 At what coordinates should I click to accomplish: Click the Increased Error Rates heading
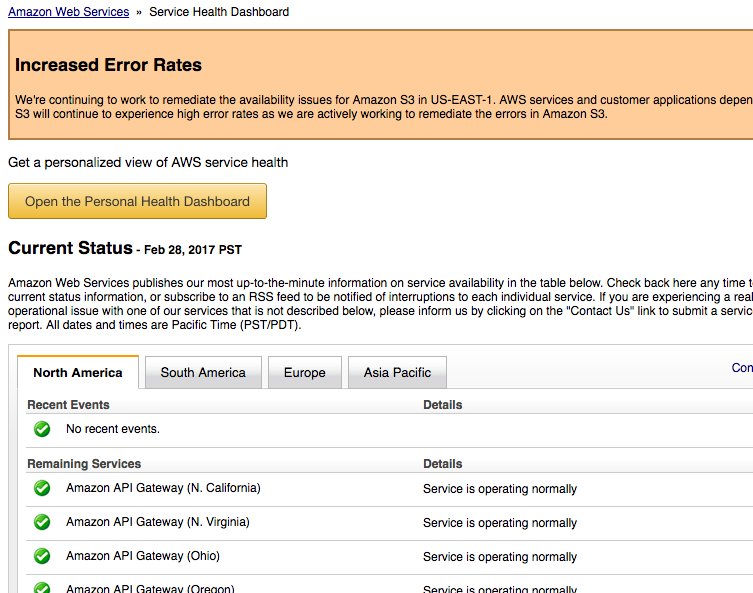[x=109, y=65]
